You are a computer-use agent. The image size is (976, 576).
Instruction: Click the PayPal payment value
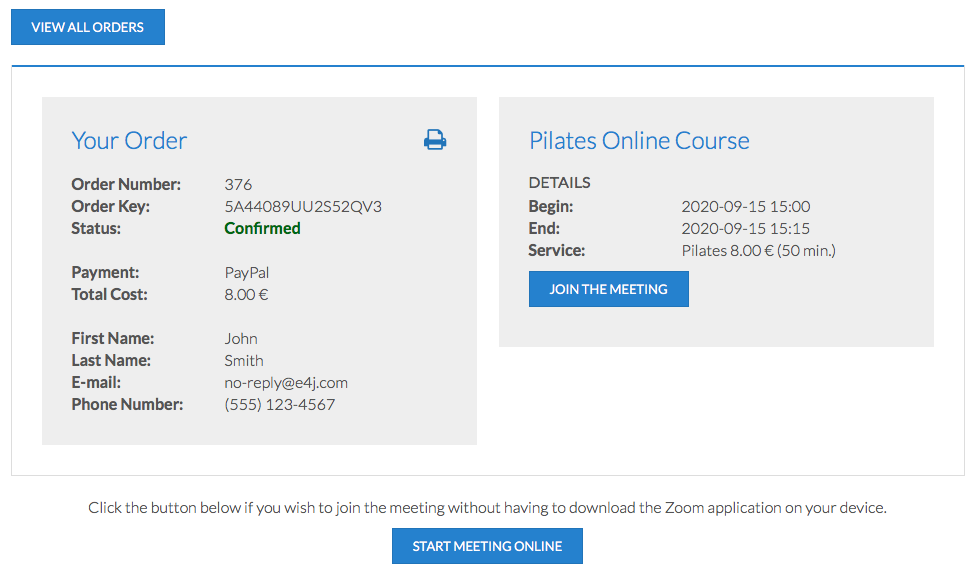[246, 273]
